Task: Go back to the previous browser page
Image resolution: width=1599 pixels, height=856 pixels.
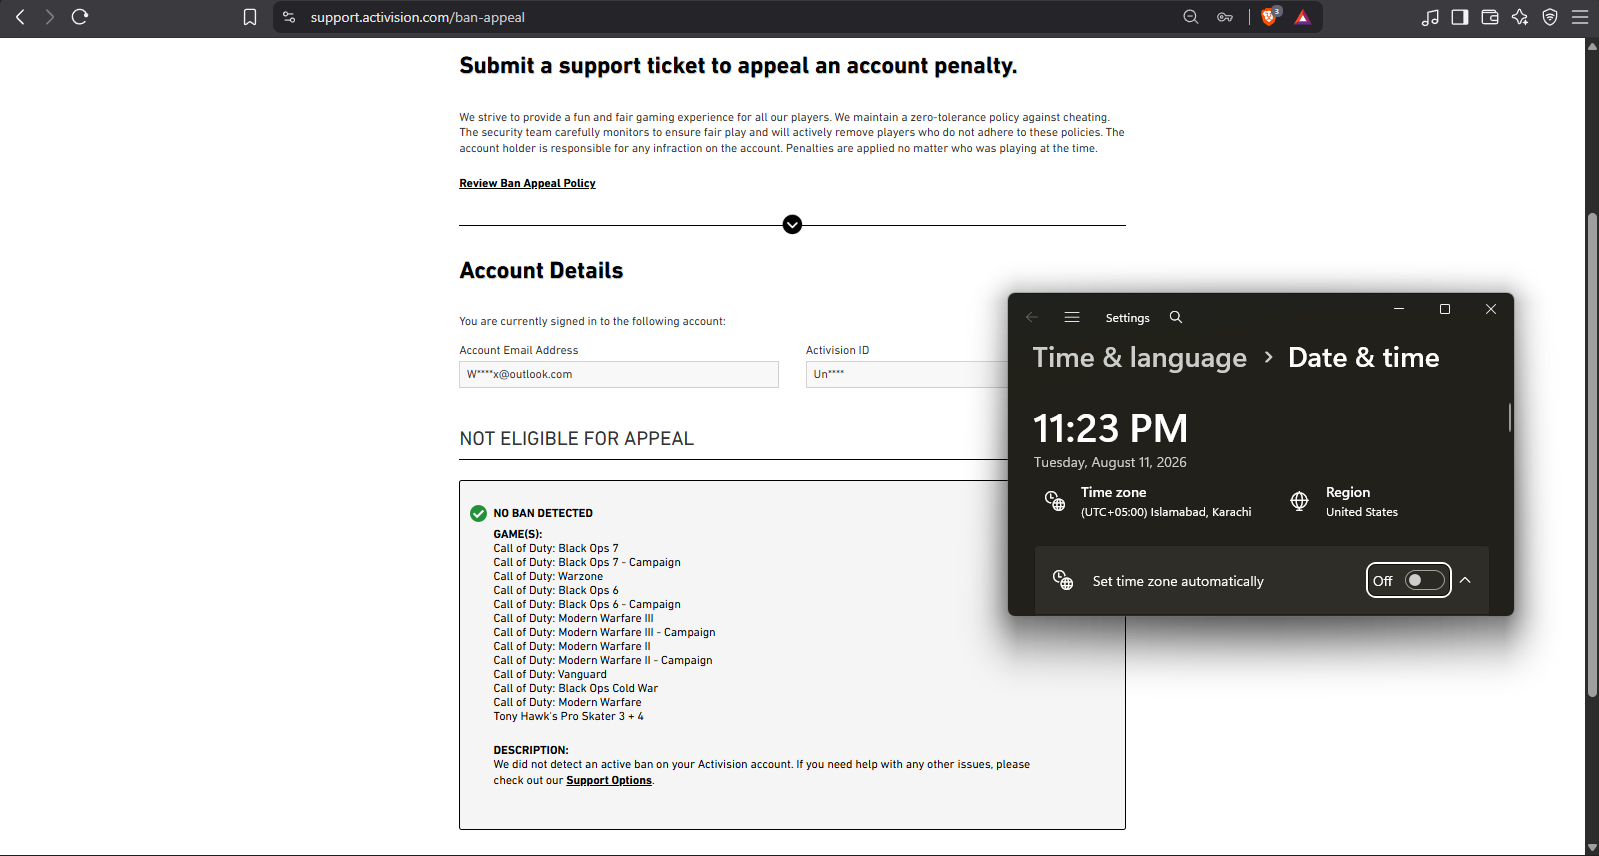Action: 20,17
